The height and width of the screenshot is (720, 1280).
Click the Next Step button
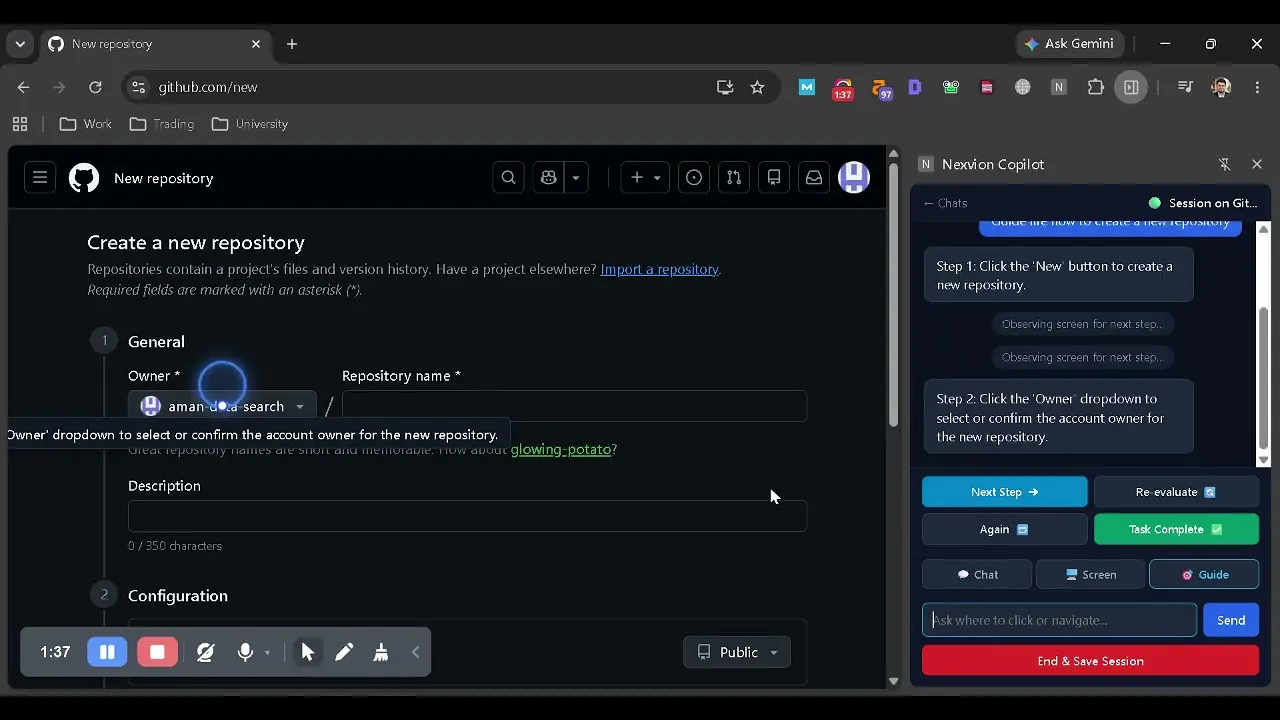[1004, 492]
